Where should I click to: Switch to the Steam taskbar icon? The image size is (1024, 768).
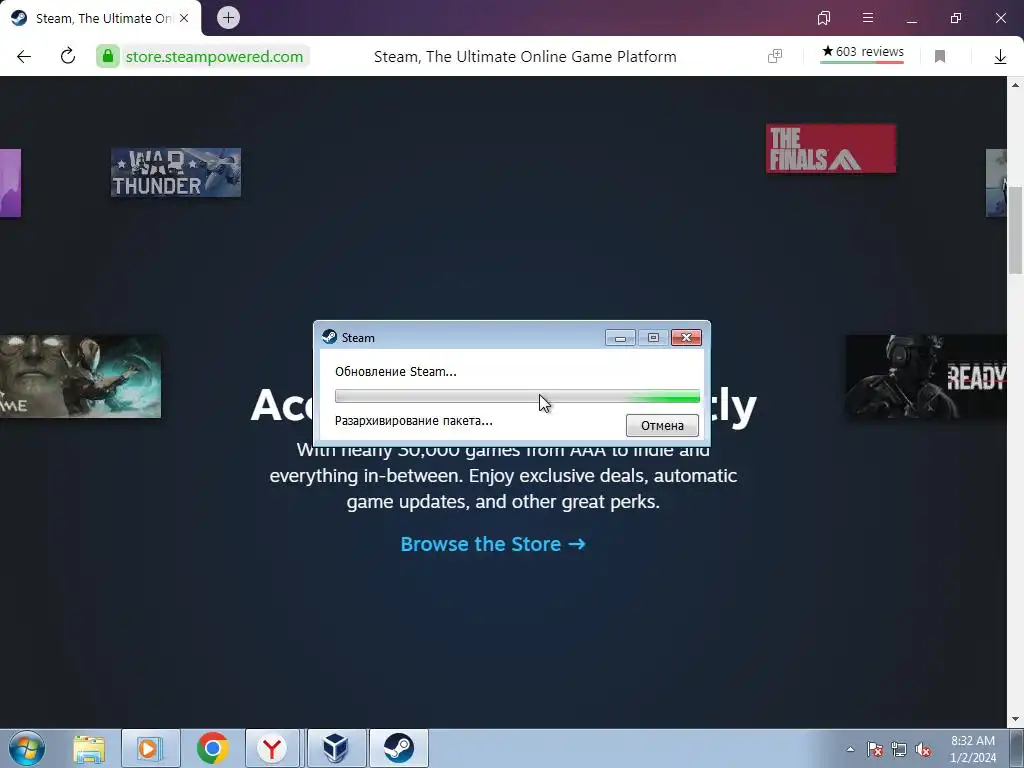pyautogui.click(x=398, y=748)
